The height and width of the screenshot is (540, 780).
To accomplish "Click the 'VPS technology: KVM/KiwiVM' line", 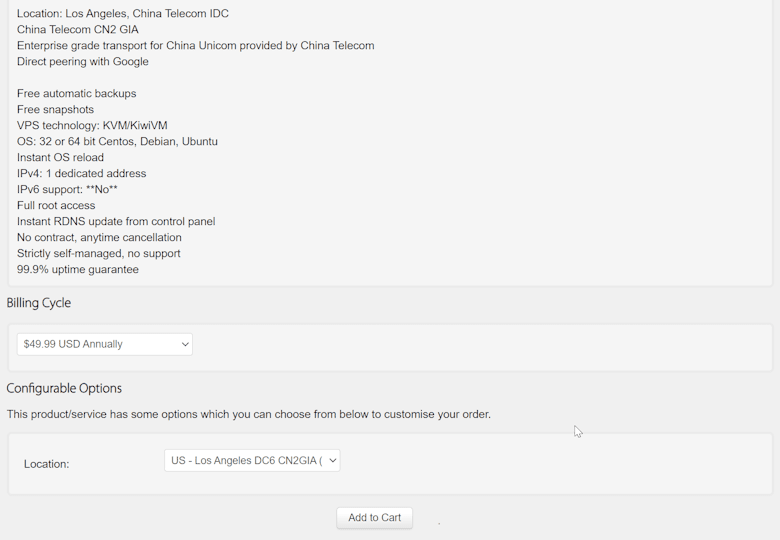I will point(92,126).
